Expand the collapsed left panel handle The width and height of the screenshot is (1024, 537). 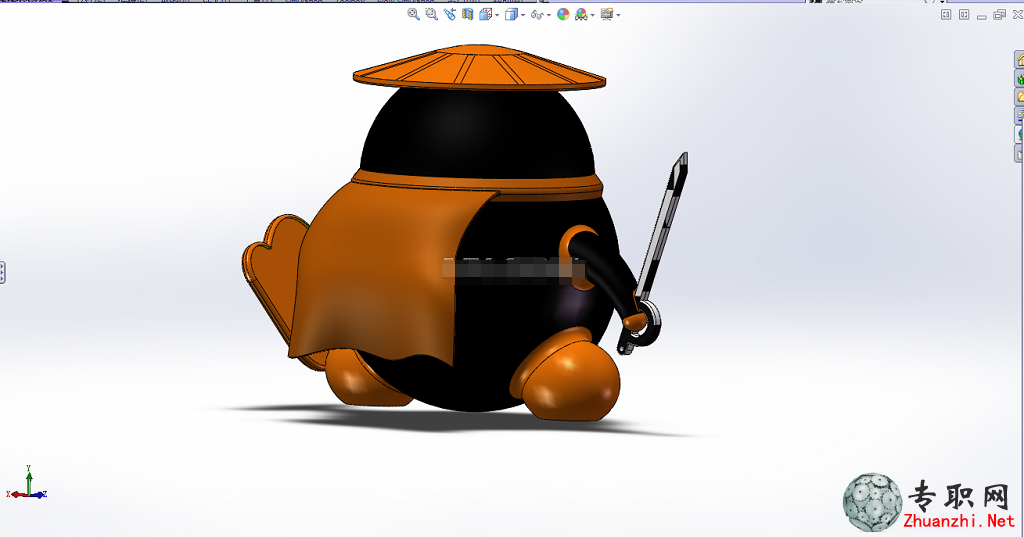tap(2, 272)
